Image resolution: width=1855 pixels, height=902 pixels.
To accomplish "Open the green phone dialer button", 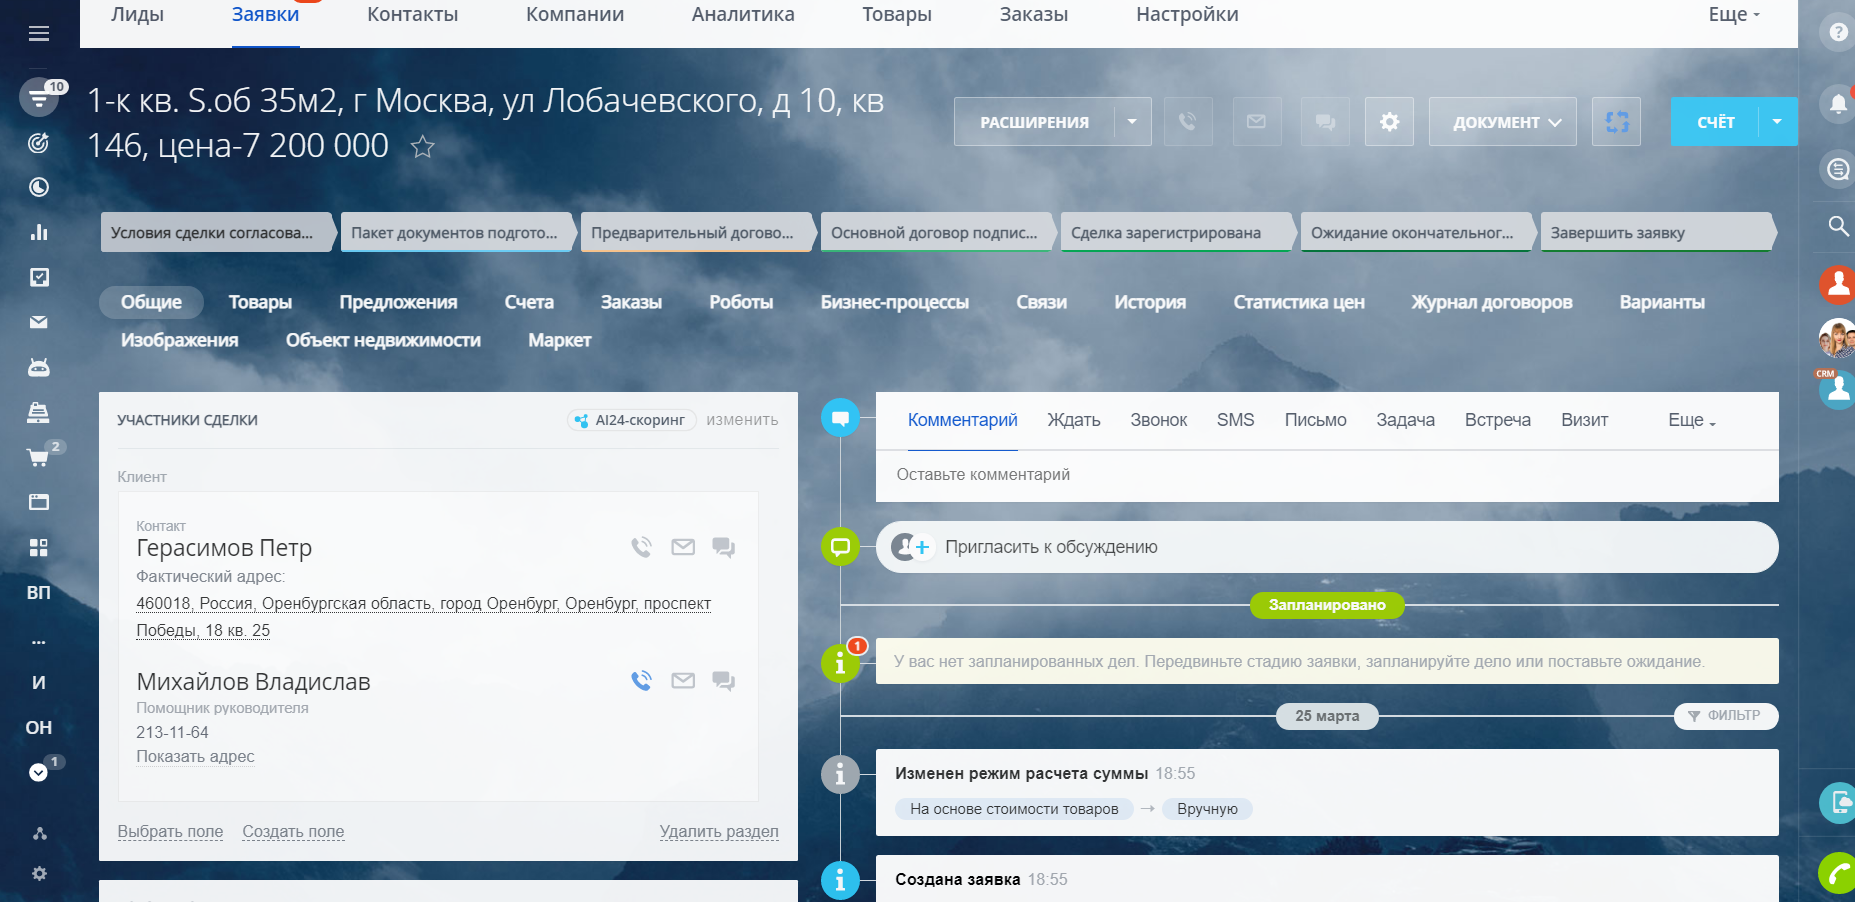I will 1838,872.
